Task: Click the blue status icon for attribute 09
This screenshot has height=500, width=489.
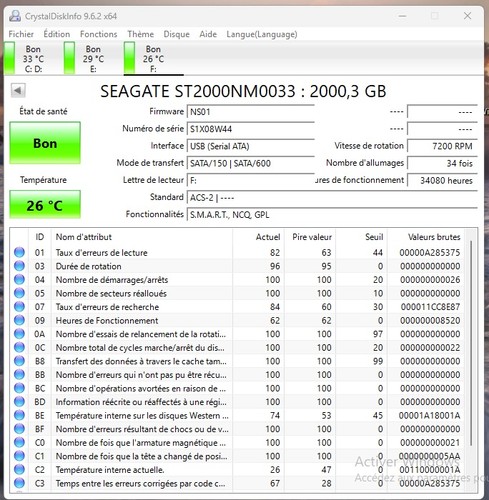Action: pyautogui.click(x=19, y=320)
